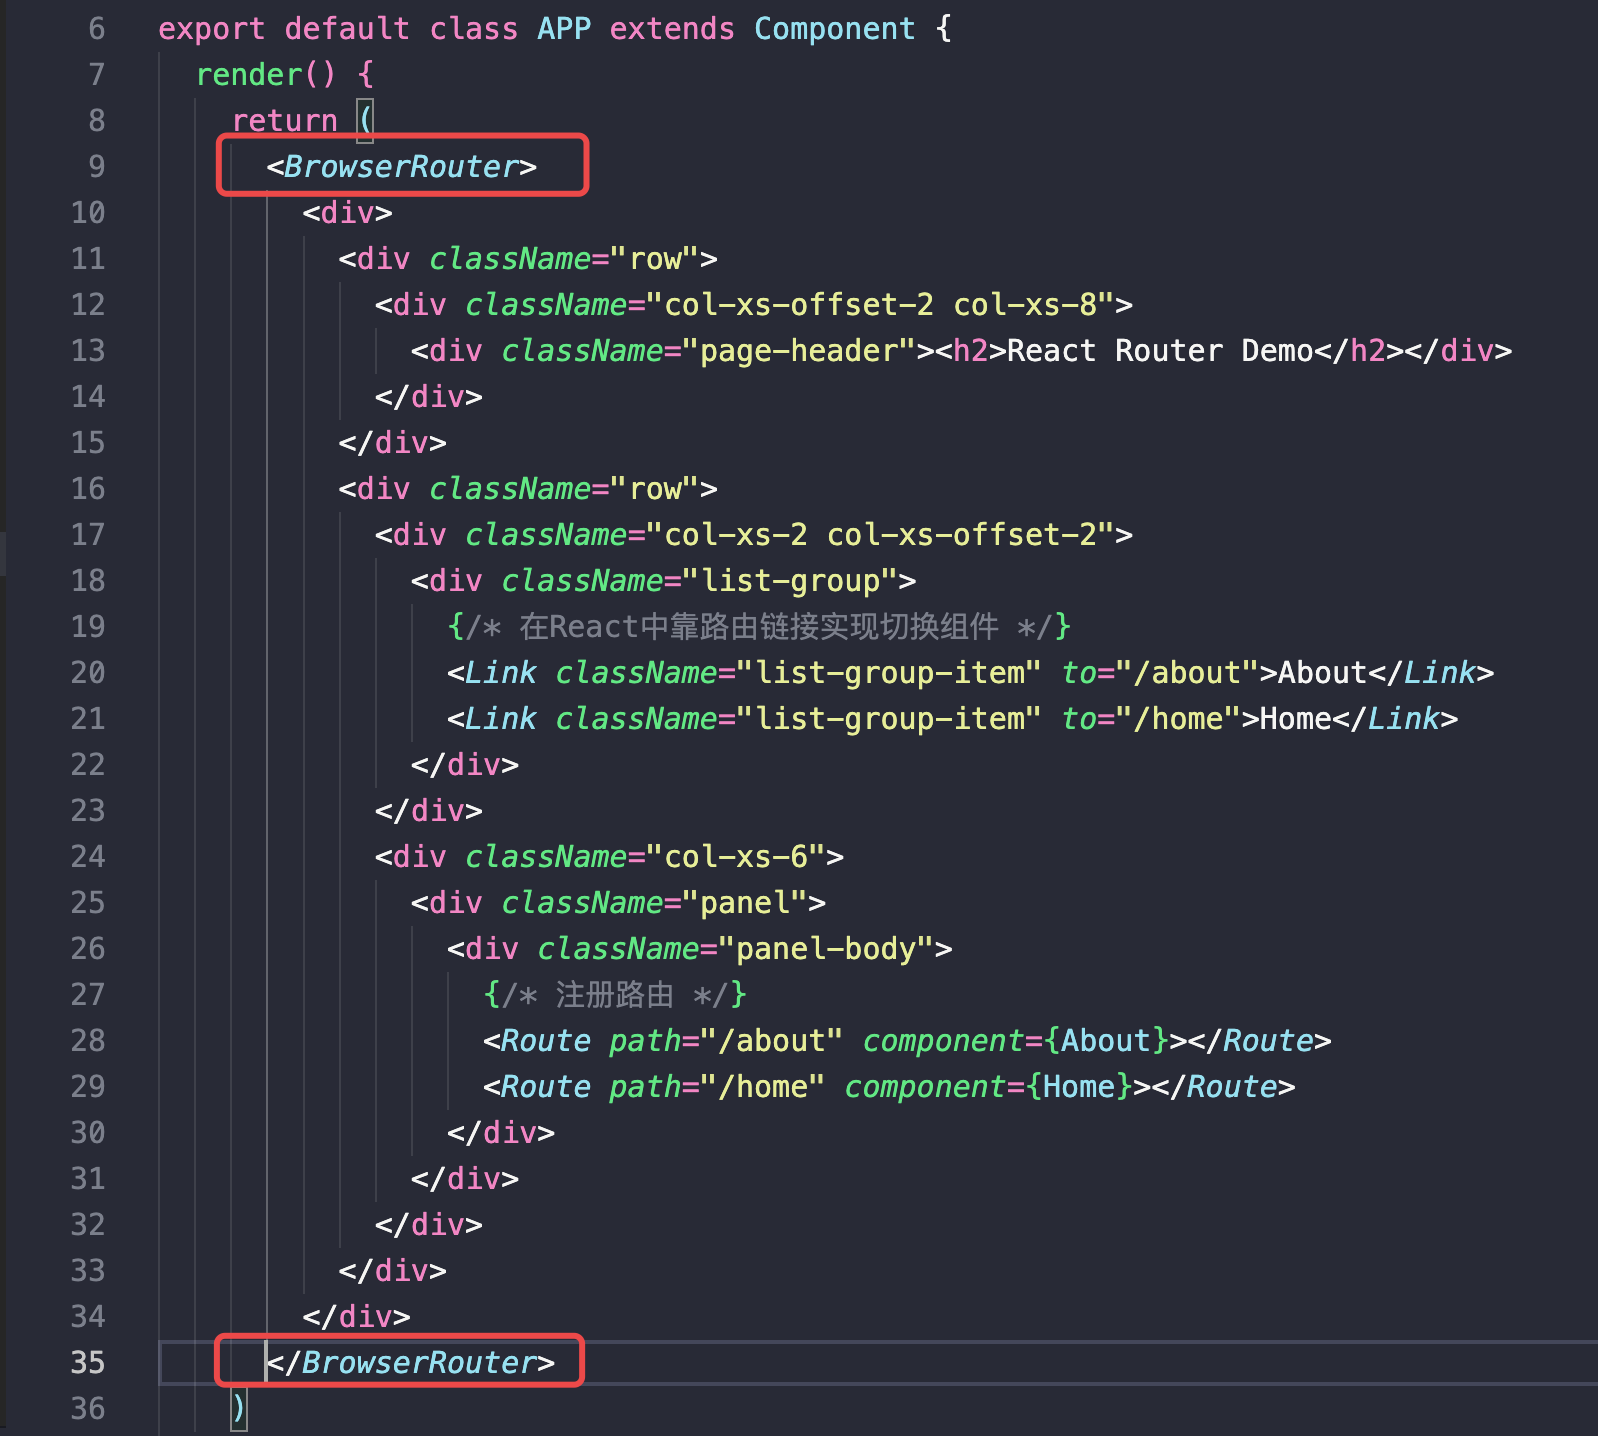This screenshot has height=1436, width=1598.
Task: Click the comment '在React中靠路由链接实现切换组件'
Action: coord(759,627)
